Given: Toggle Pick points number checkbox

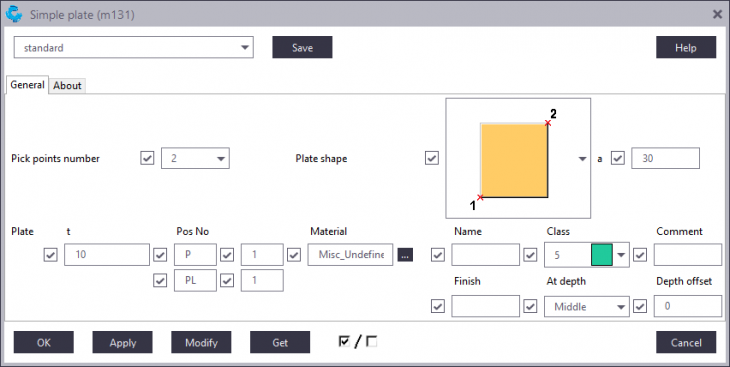Looking at the screenshot, I should (147, 158).
